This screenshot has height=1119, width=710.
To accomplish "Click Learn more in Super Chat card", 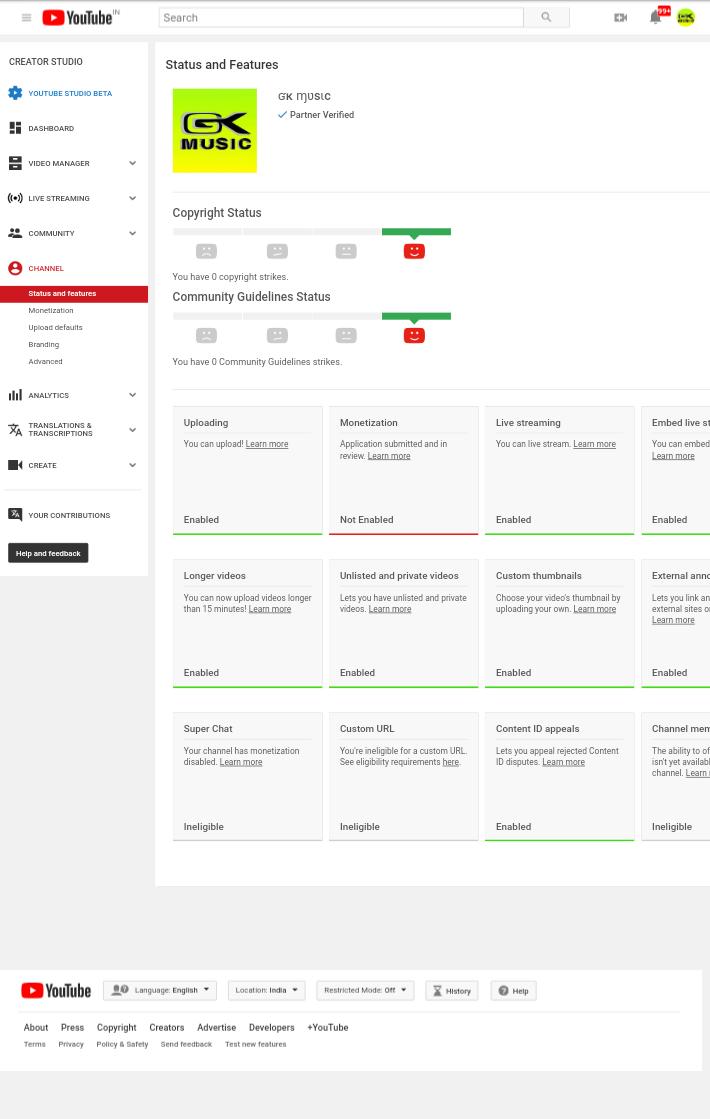I will pos(240,762).
